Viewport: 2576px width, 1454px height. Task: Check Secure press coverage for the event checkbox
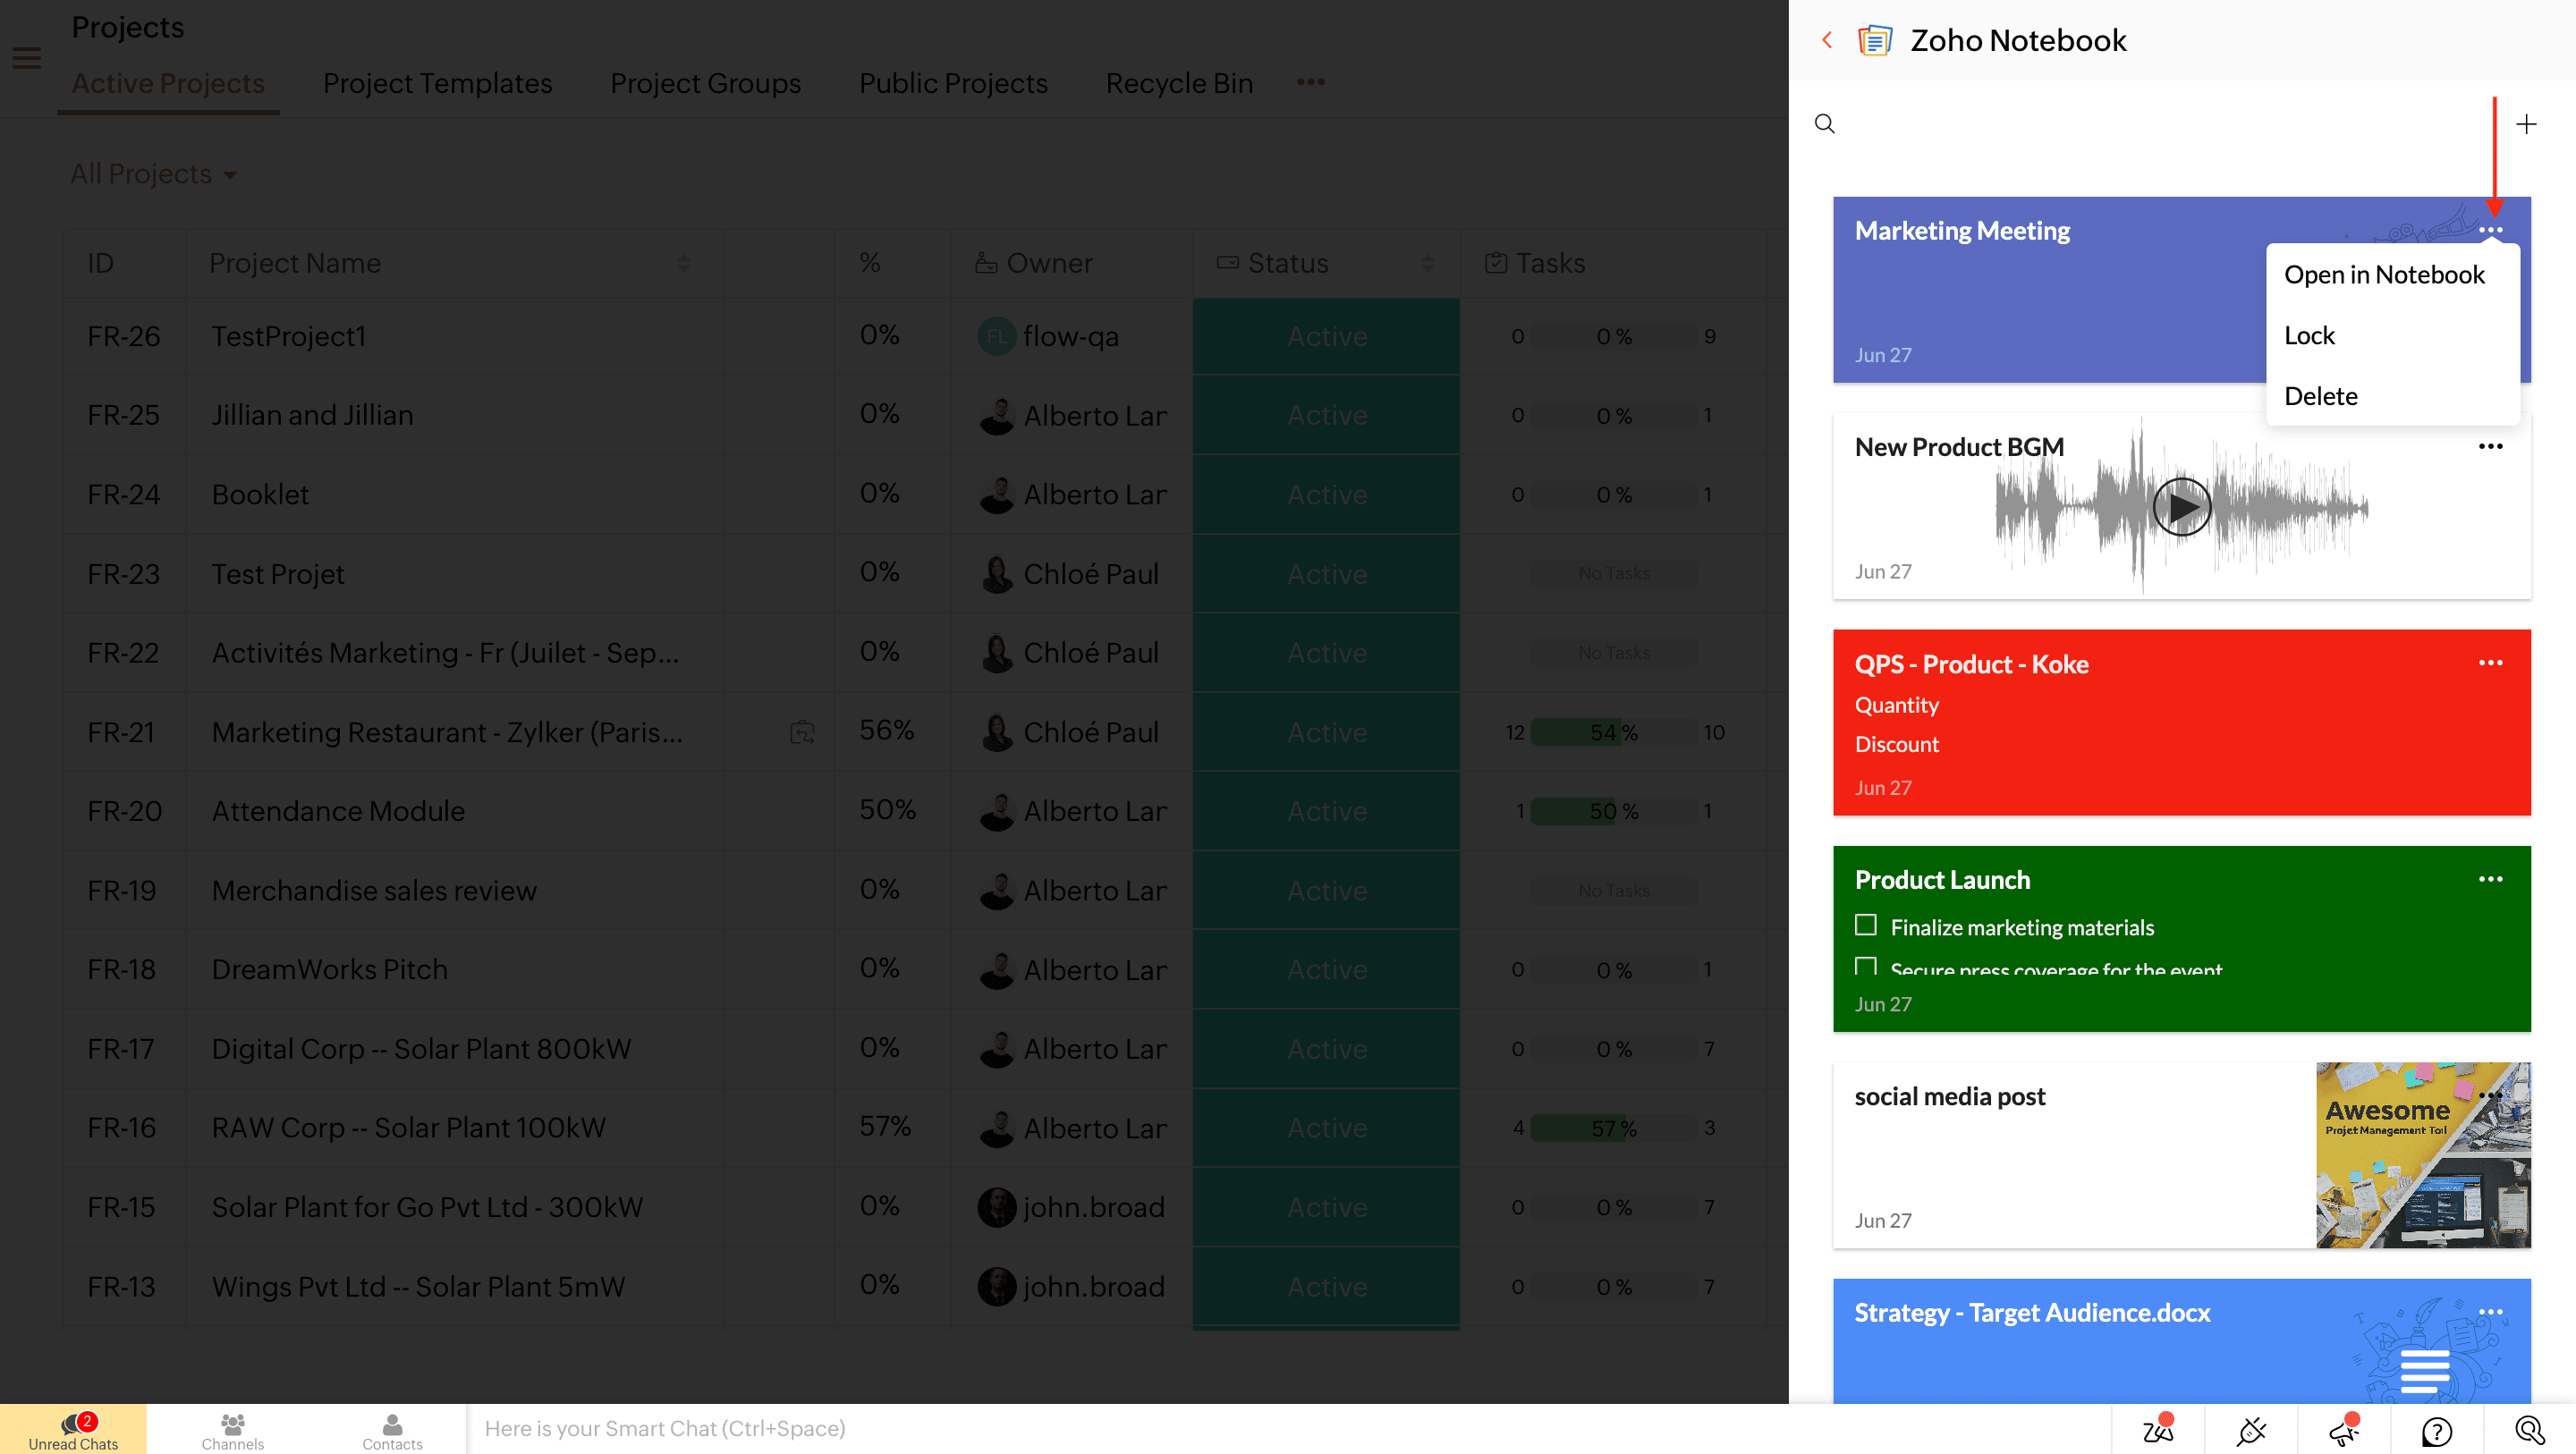tap(1865, 966)
